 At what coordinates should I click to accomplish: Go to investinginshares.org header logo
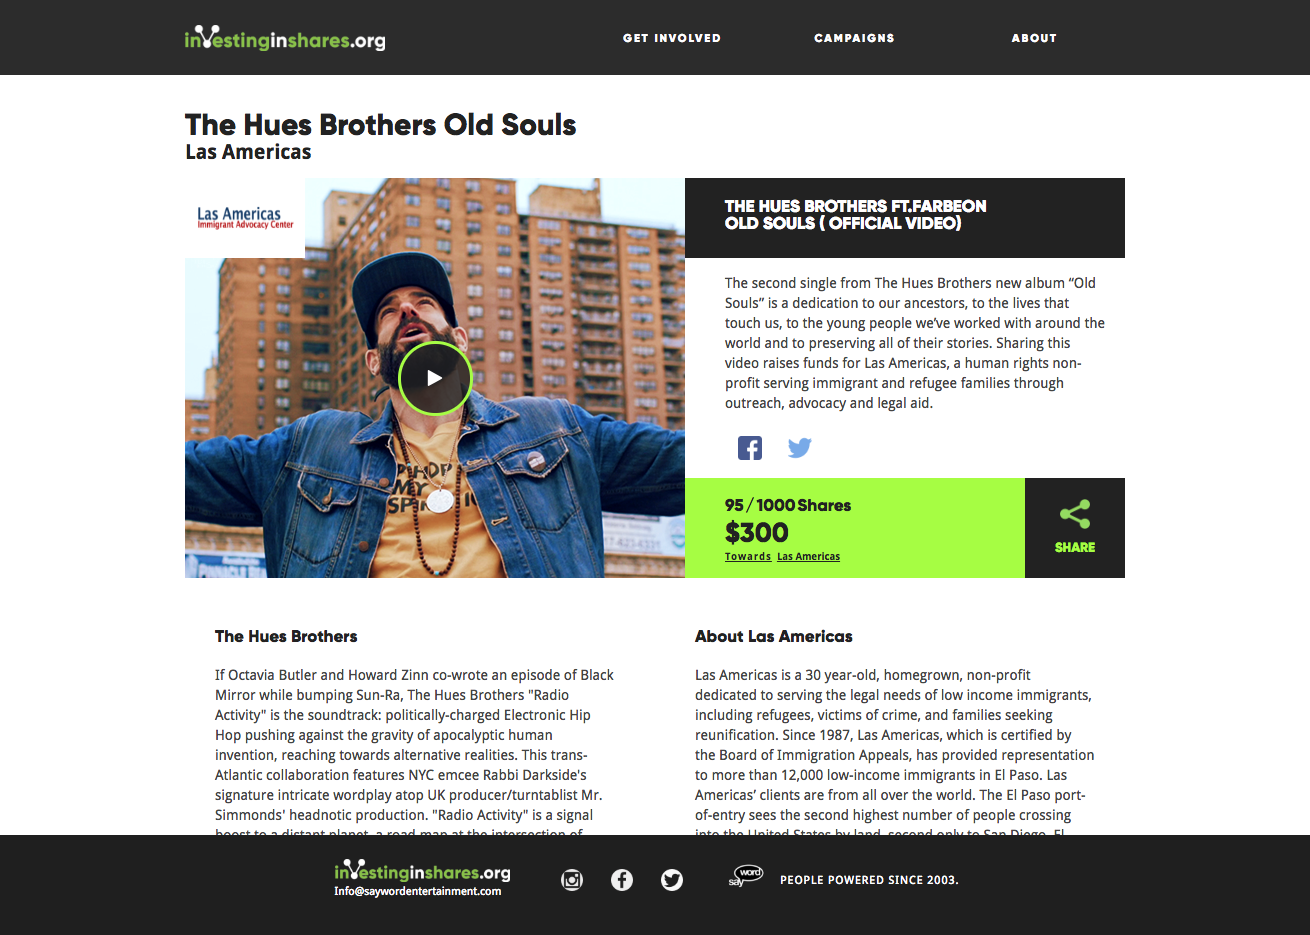tap(285, 38)
